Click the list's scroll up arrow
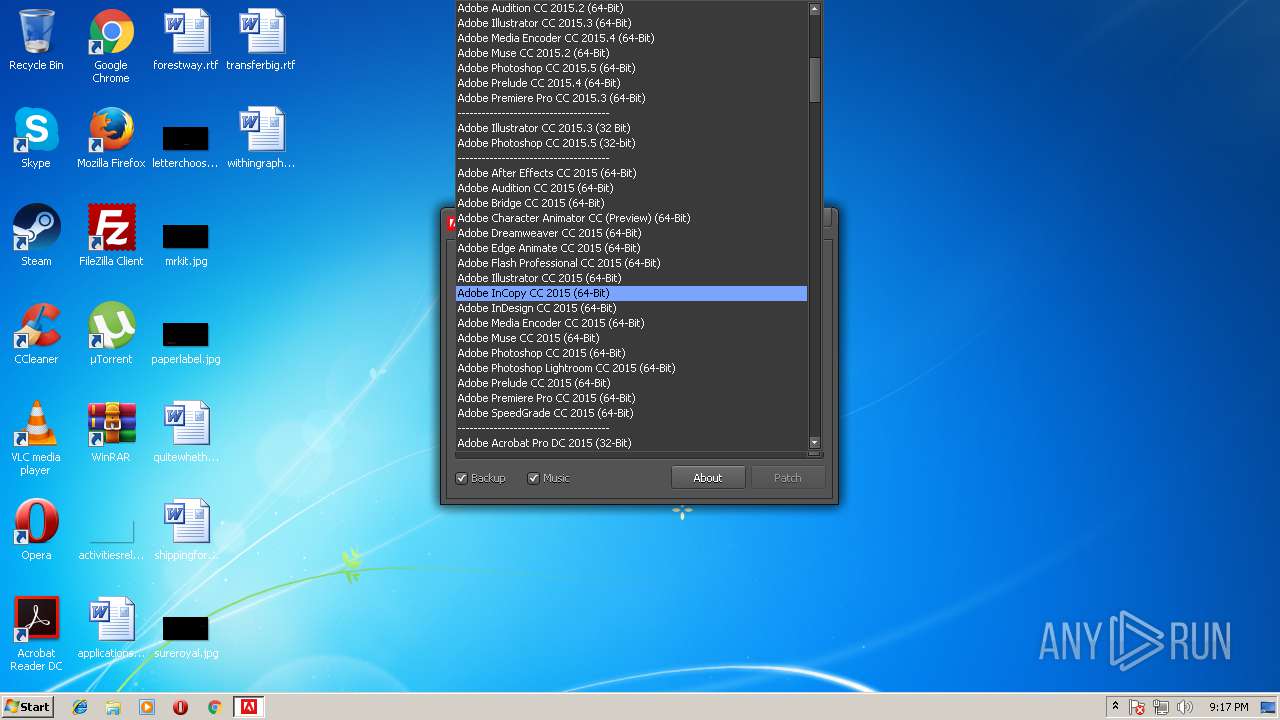 [x=814, y=8]
